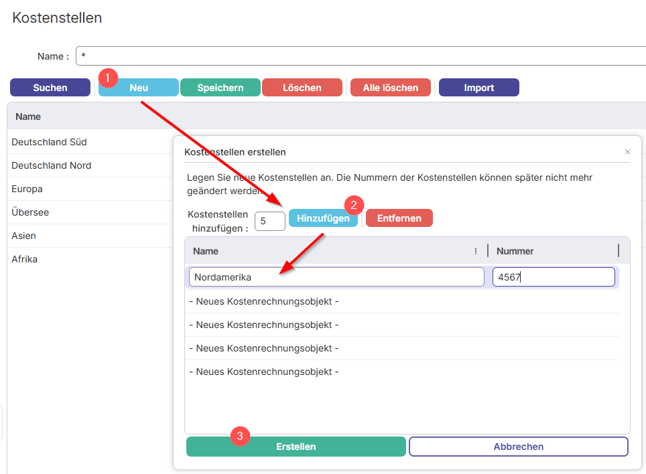The height and width of the screenshot is (474, 646).
Task: Click the red Löschen button beside Speichern
Action: click(x=302, y=88)
